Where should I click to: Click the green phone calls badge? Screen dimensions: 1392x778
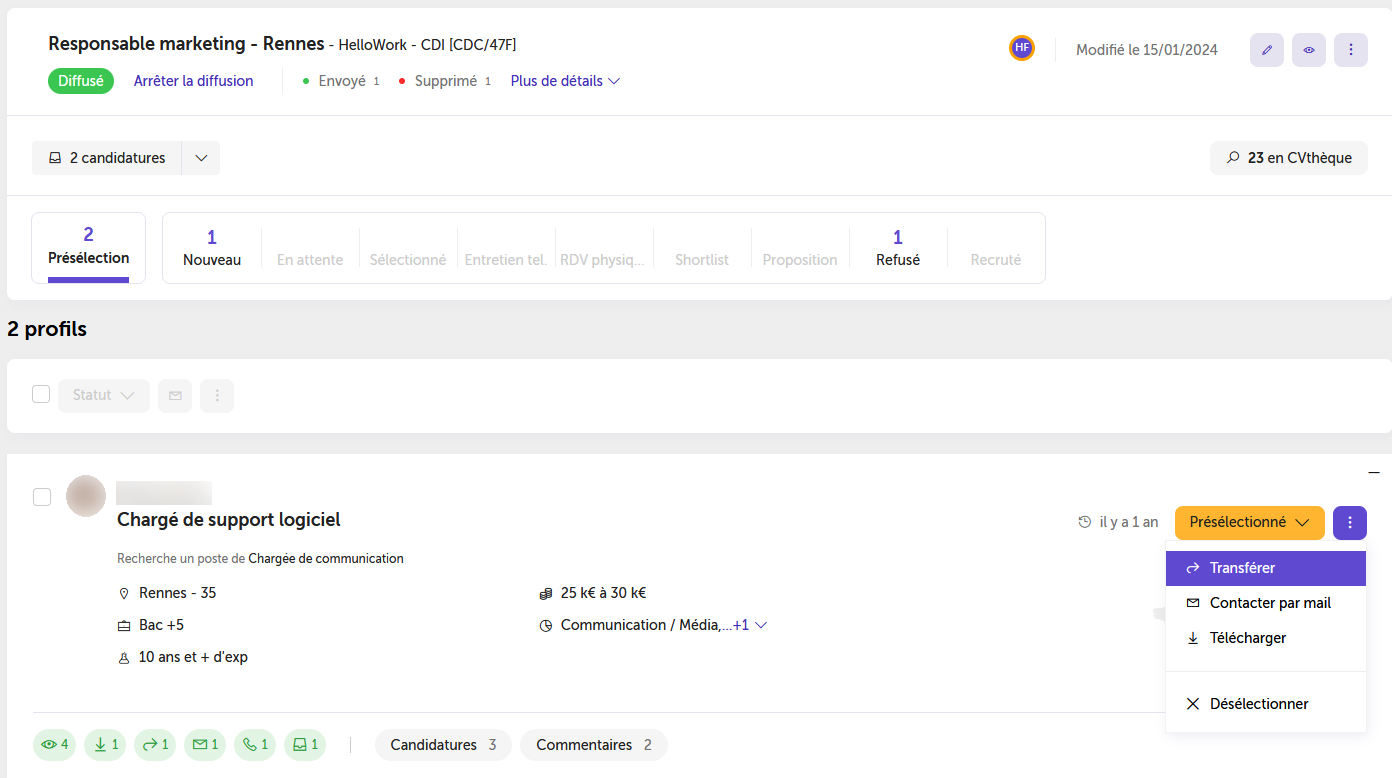[255, 745]
